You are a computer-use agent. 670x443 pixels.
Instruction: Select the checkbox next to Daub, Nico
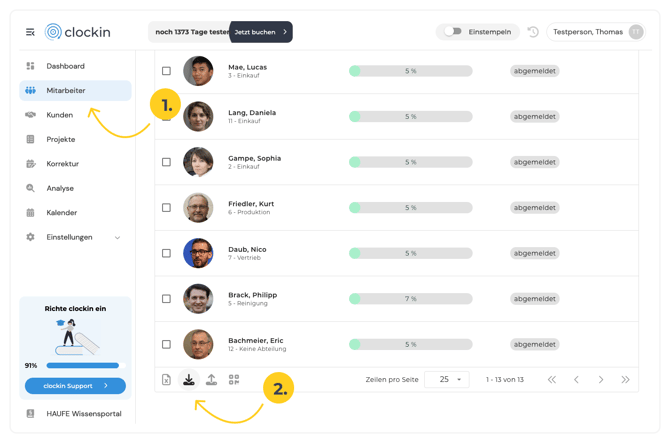pos(166,253)
